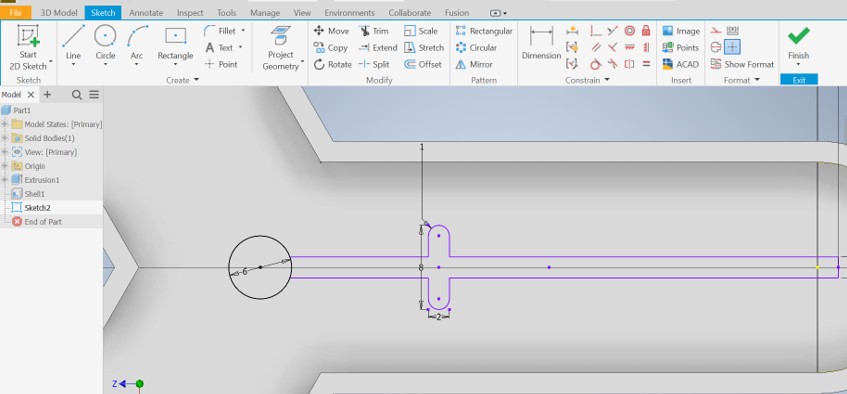This screenshot has width=847, height=394.
Task: Create a Circular pattern
Action: (x=476, y=48)
